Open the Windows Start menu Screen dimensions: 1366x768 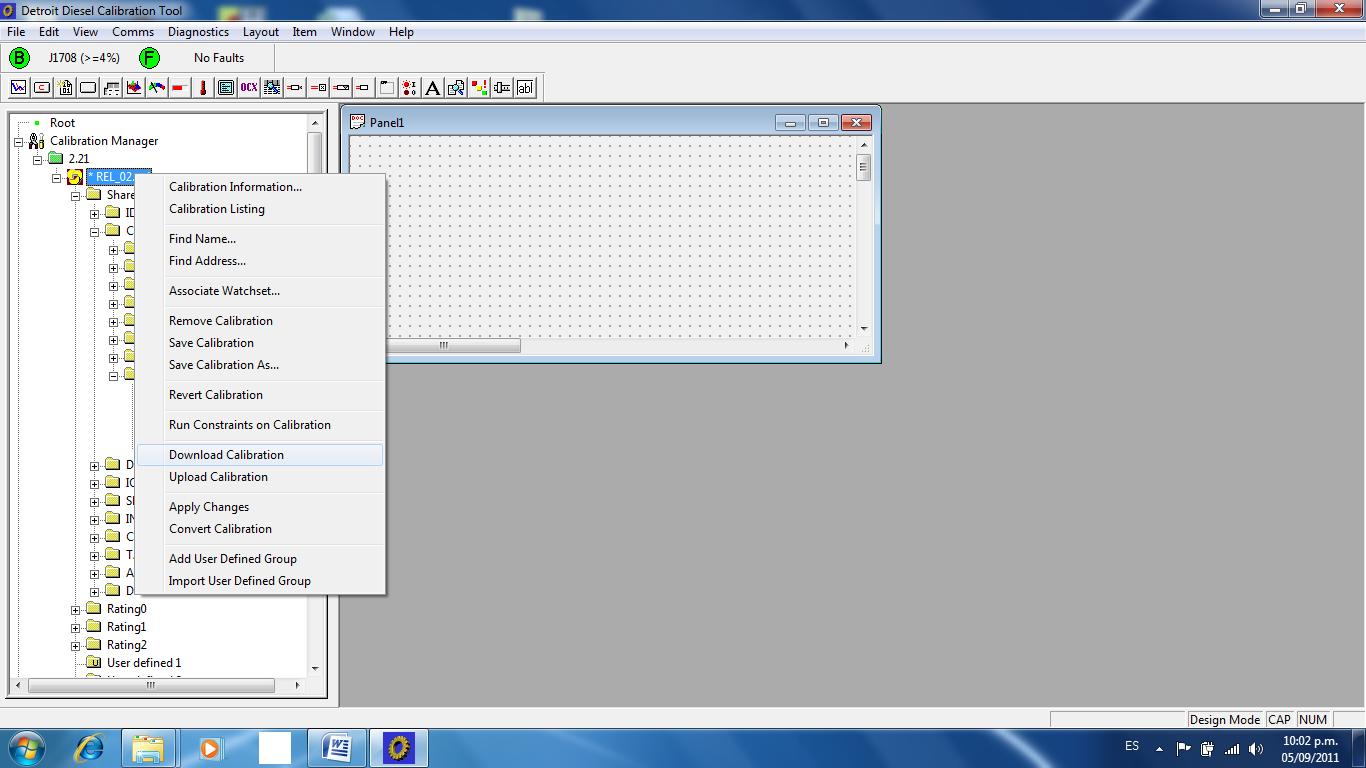tap(26, 747)
